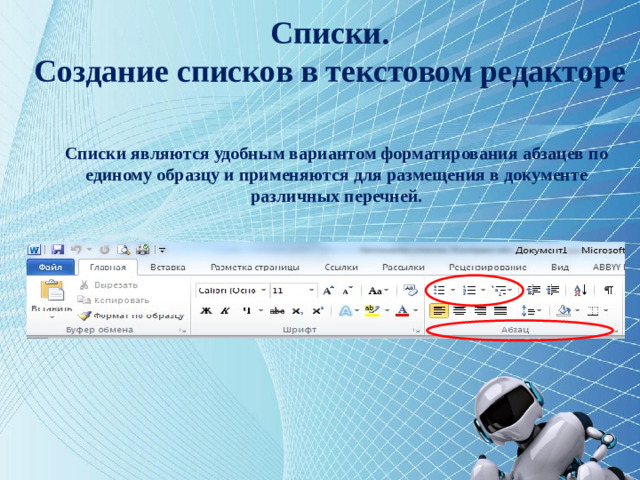The width and height of the screenshot is (640, 480).
Task: Open the Рецензирование tab
Action: tap(488, 267)
